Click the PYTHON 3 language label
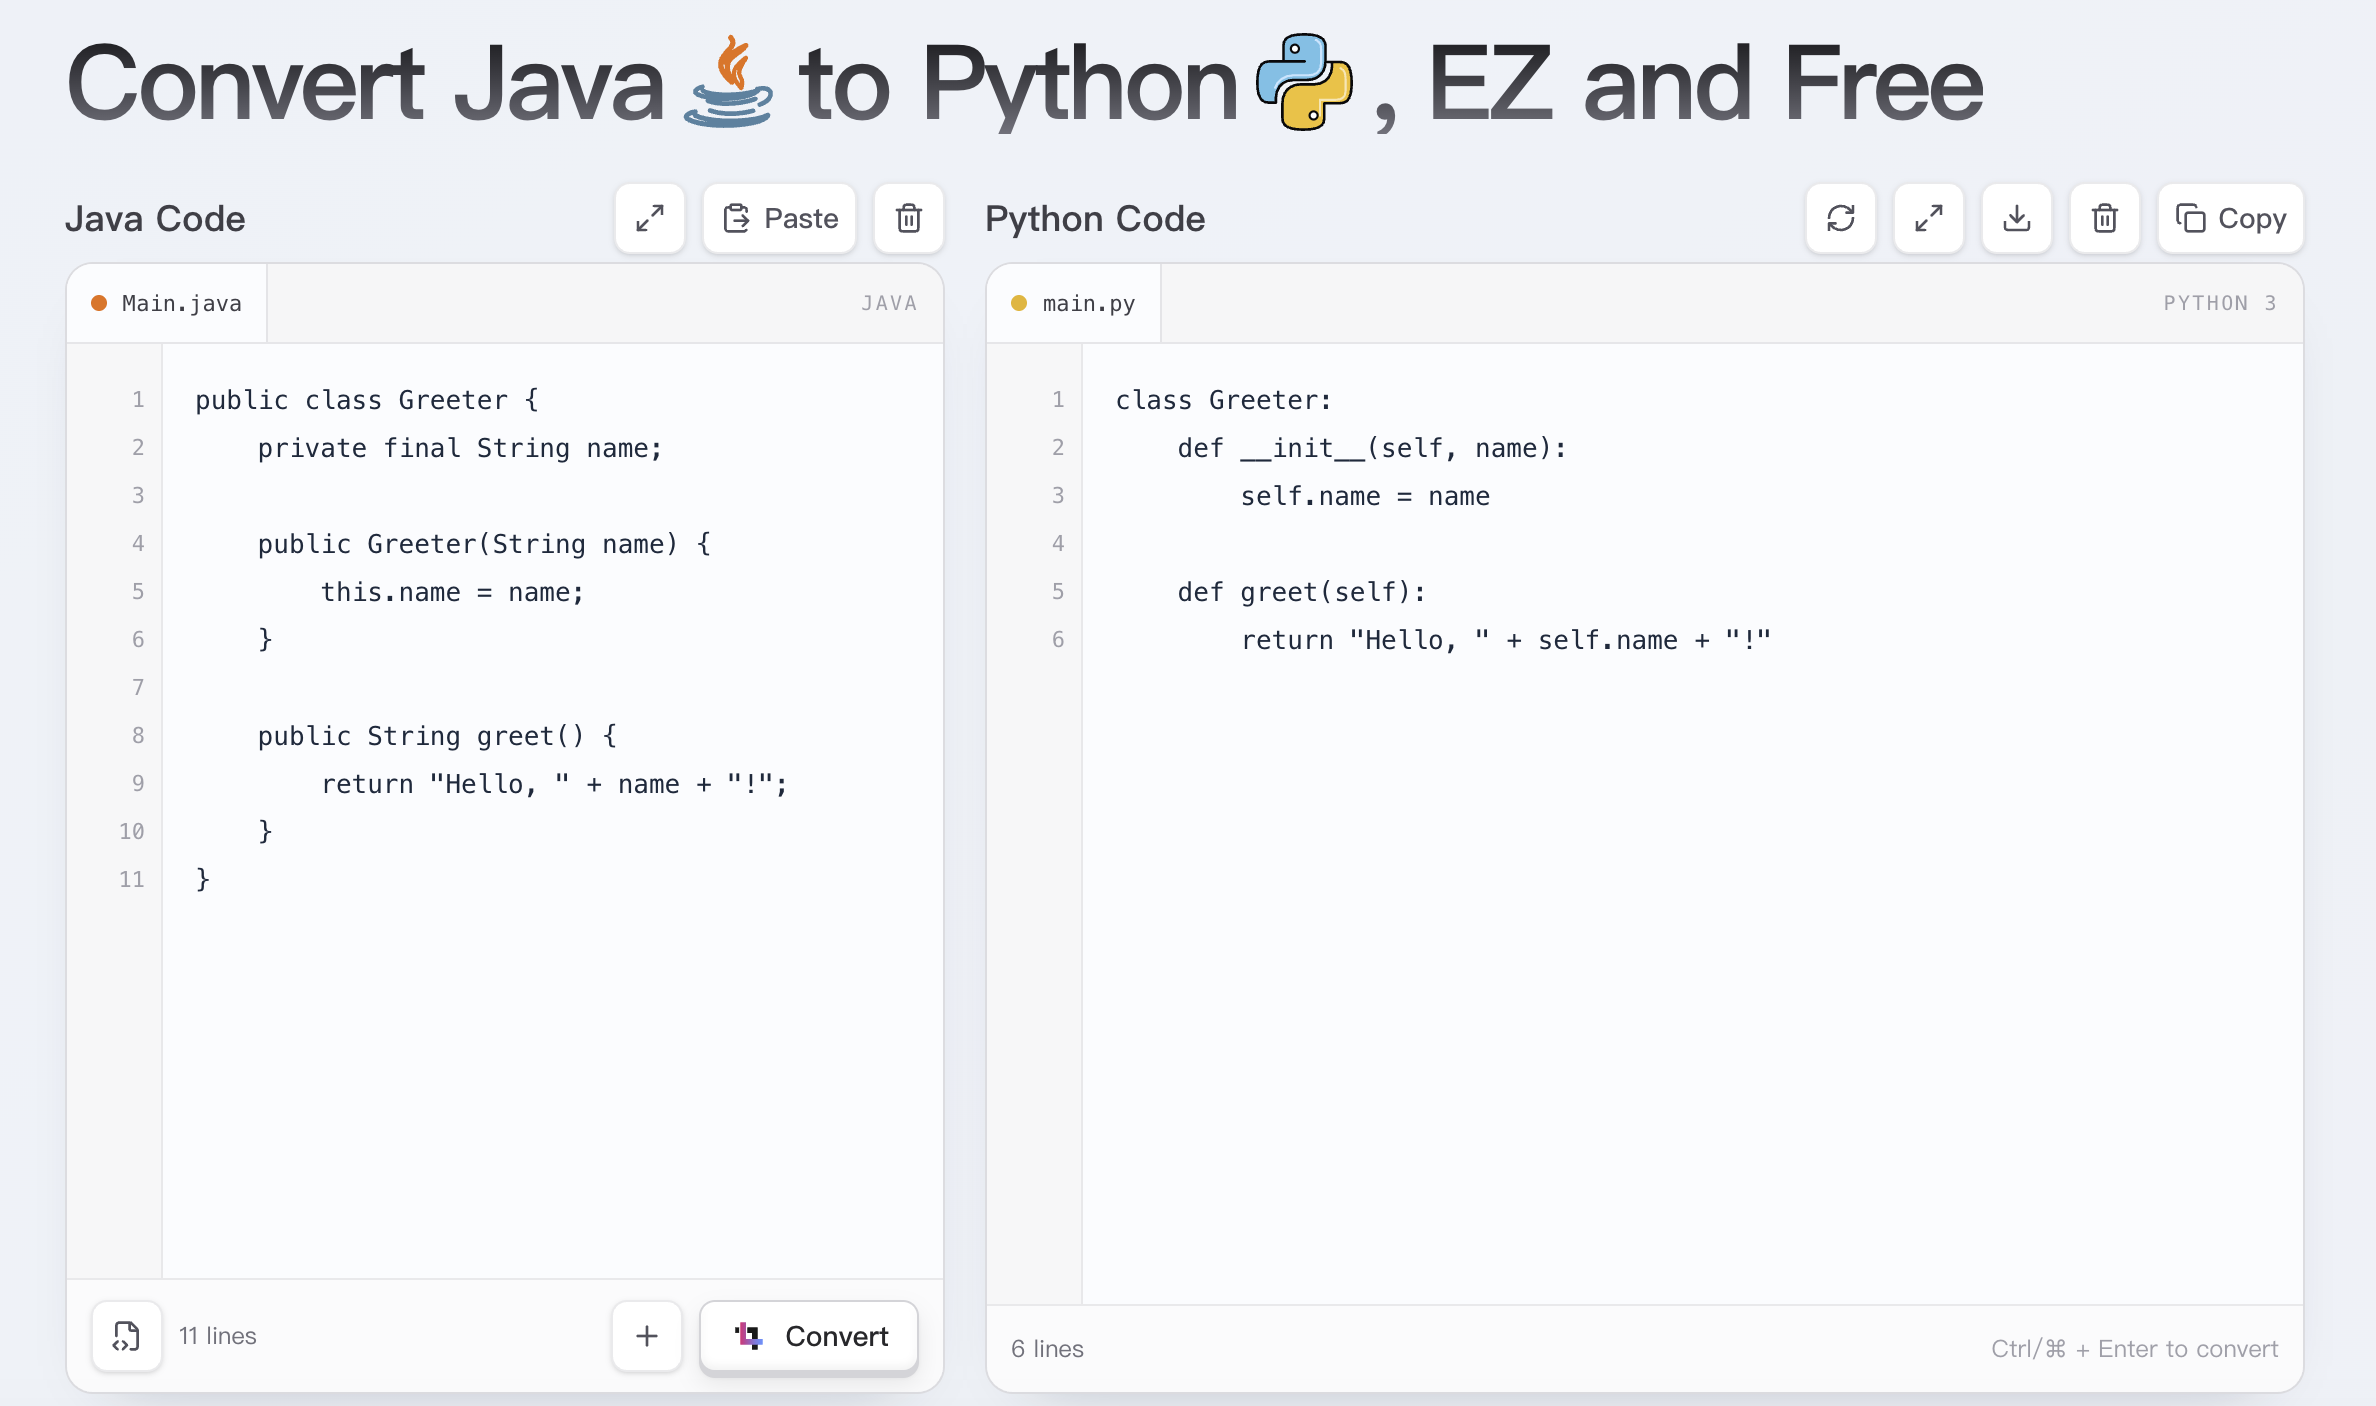Viewport: 2376px width, 1406px height. tap(2220, 303)
